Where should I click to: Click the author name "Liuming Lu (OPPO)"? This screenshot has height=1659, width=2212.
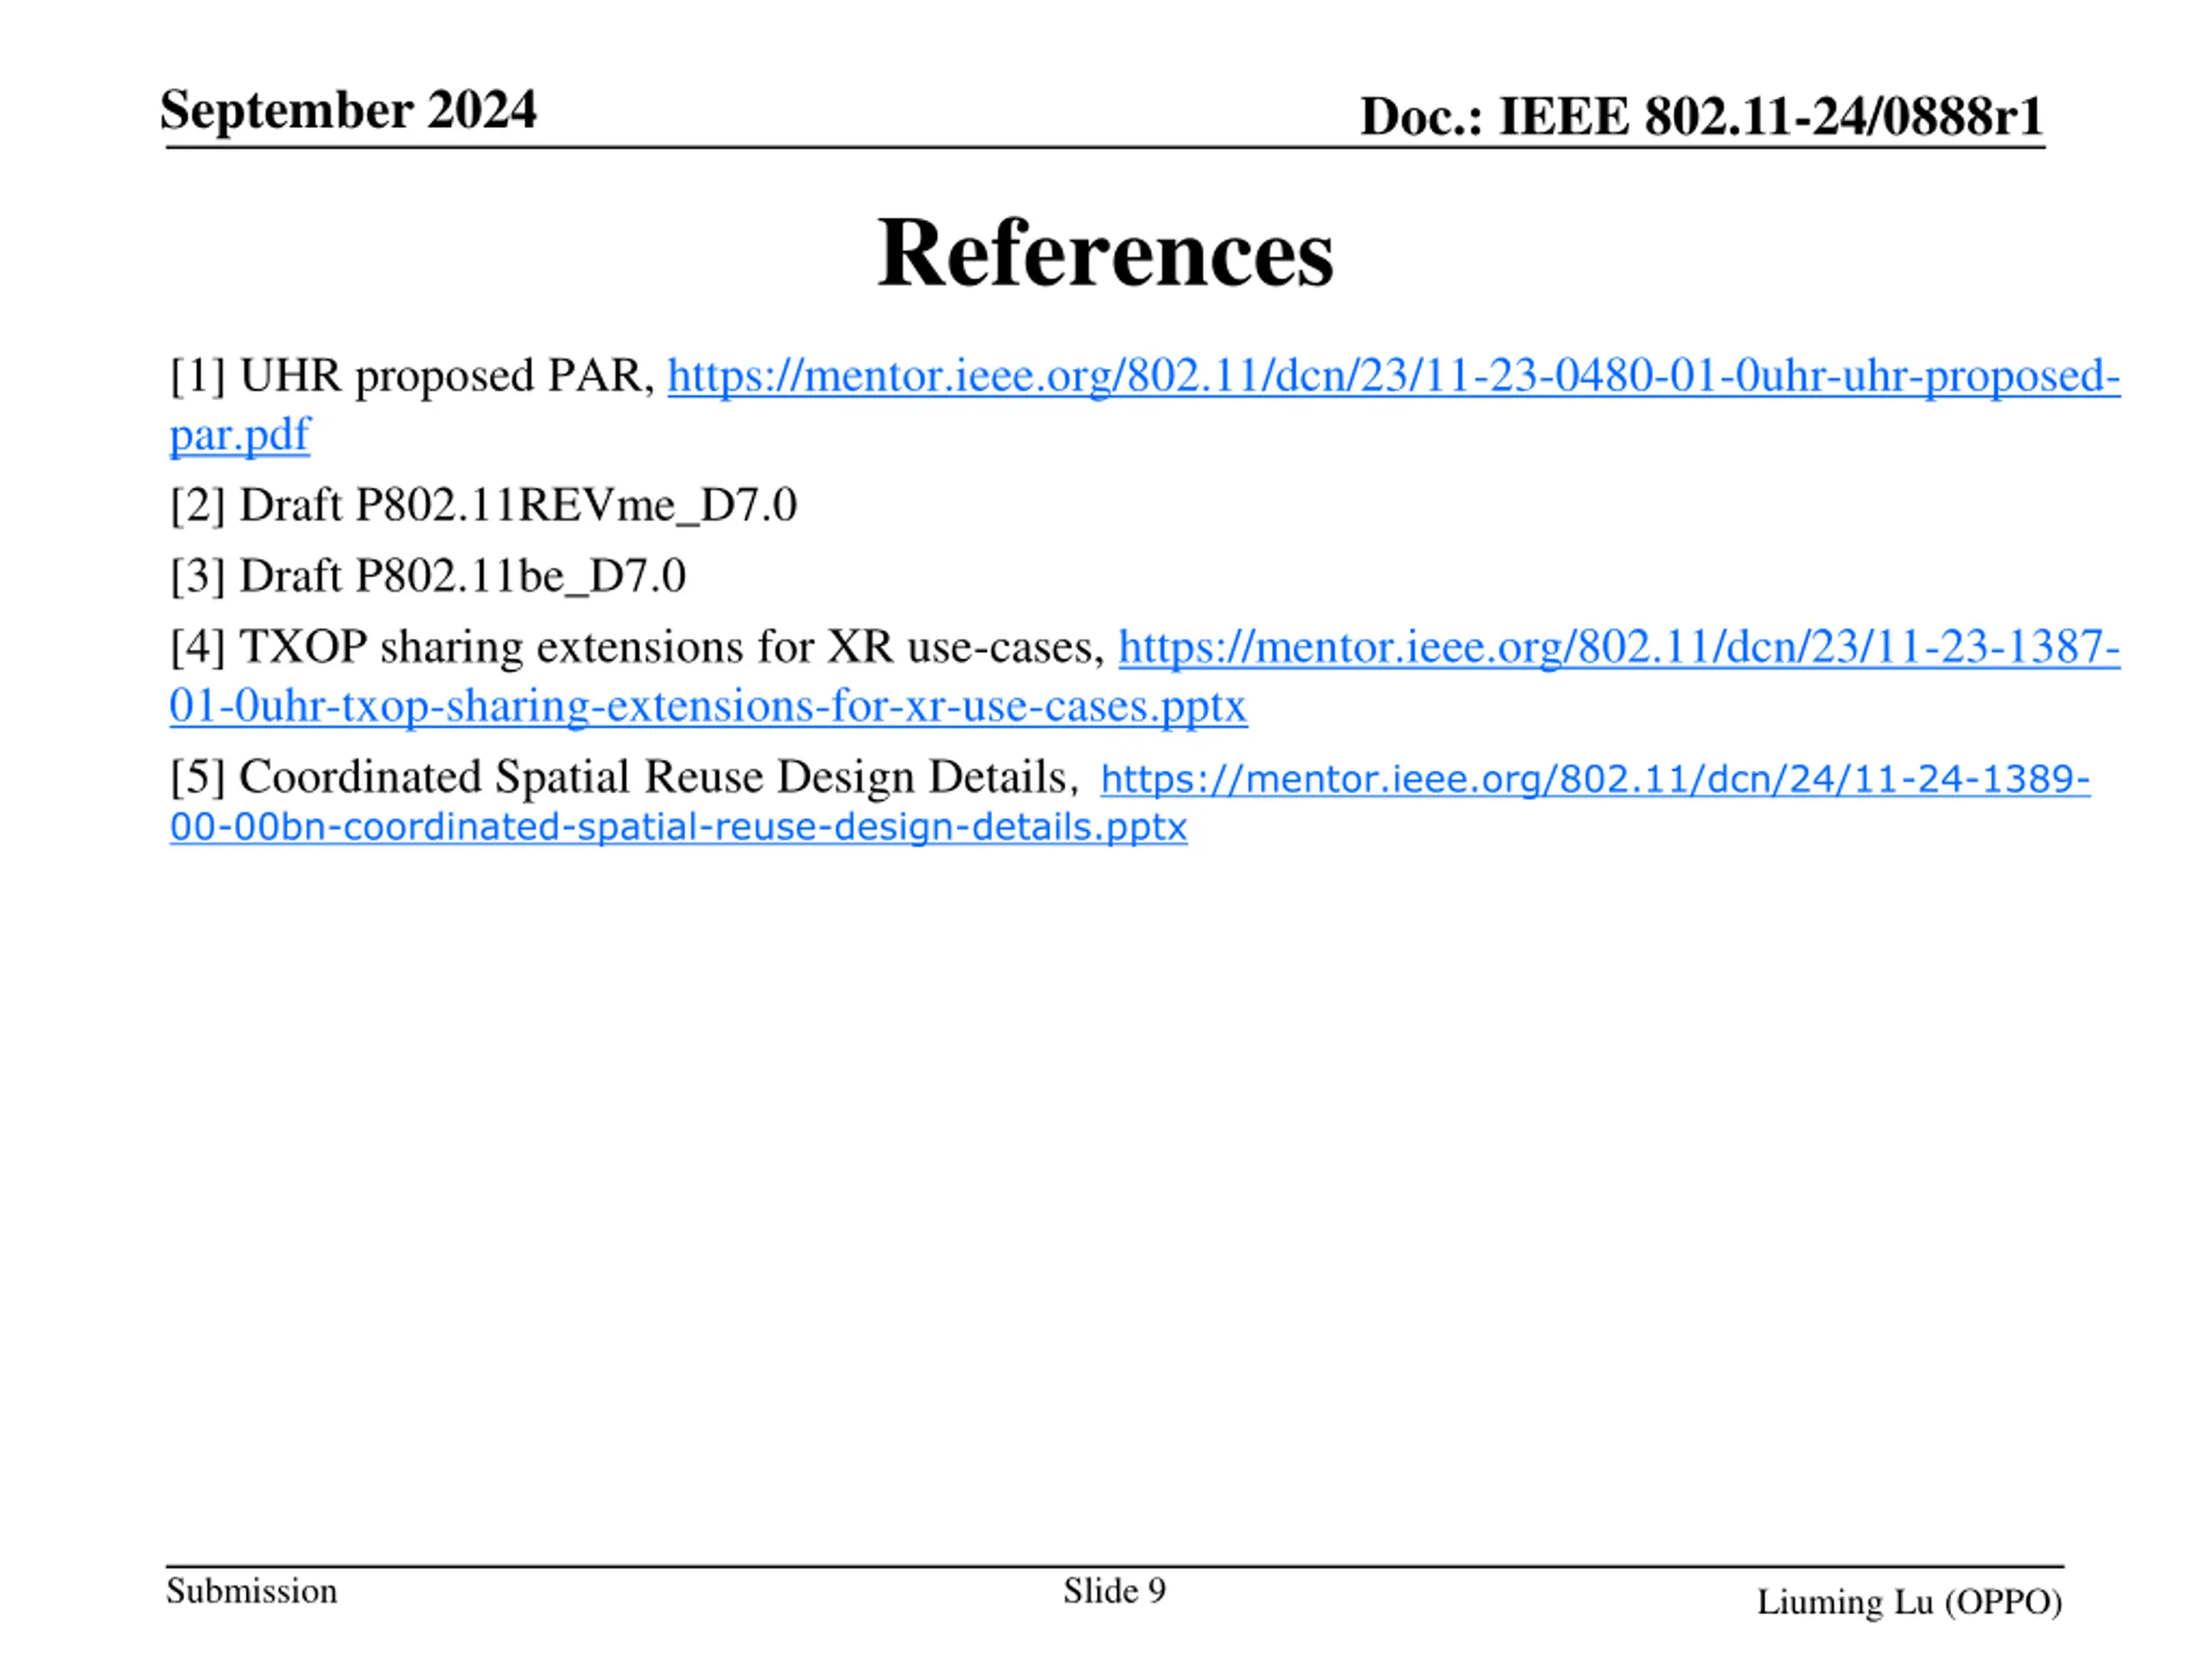(1909, 1602)
